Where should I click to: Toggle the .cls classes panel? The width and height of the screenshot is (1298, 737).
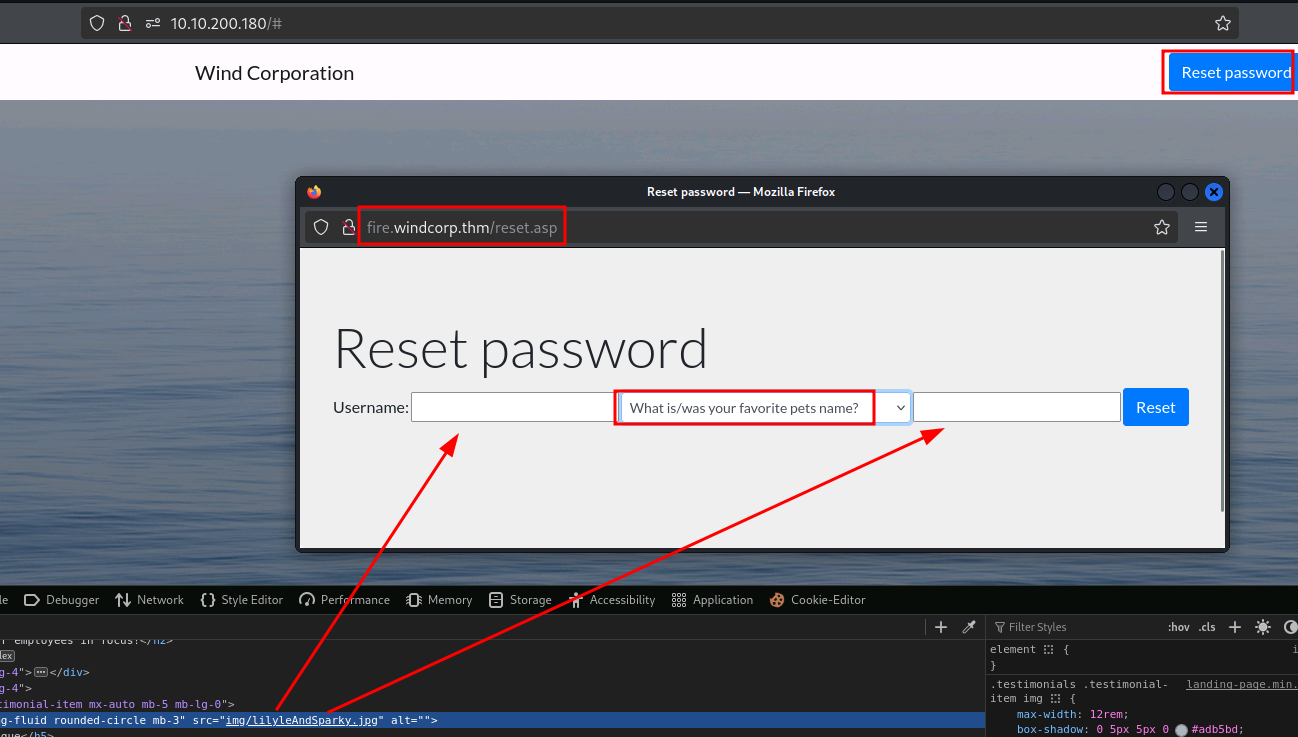coord(1207,627)
